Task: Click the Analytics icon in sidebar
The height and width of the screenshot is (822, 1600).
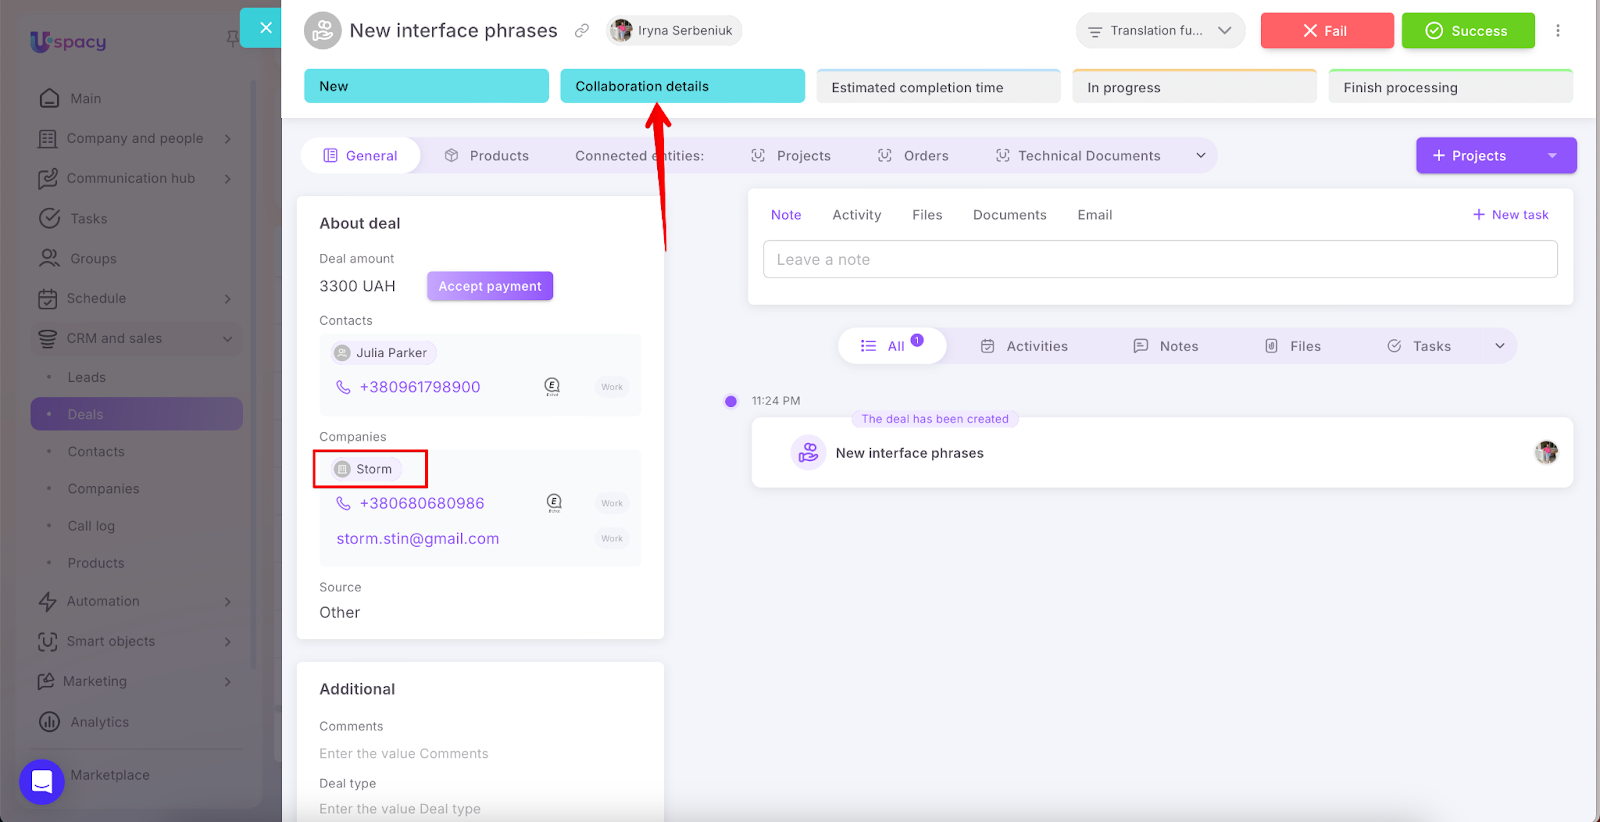Action: pyautogui.click(x=49, y=722)
